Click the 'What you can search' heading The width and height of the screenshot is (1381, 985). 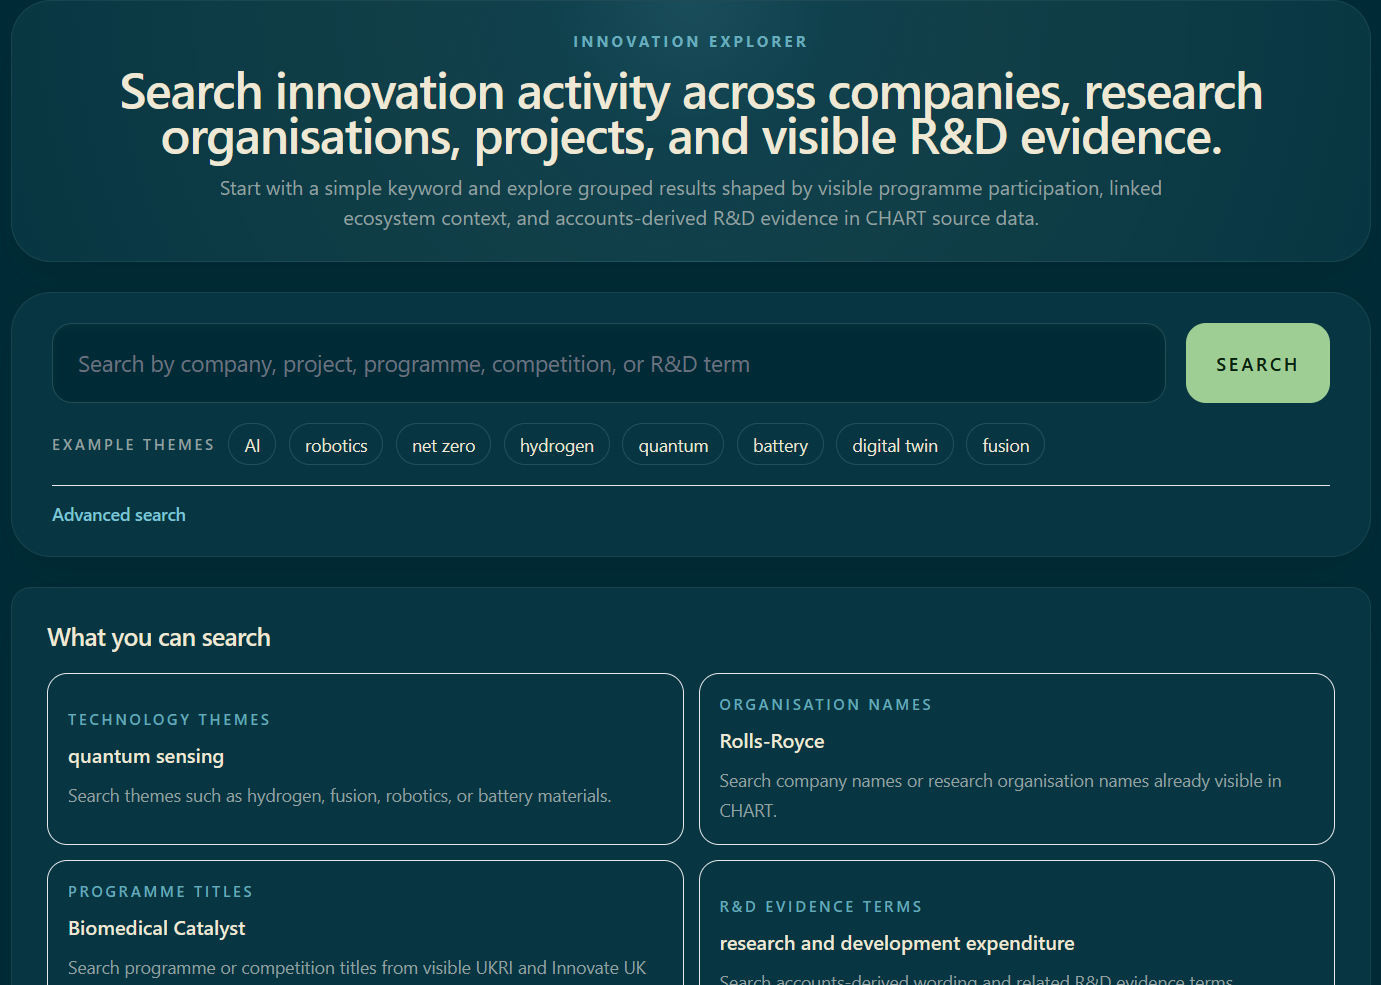tap(159, 638)
